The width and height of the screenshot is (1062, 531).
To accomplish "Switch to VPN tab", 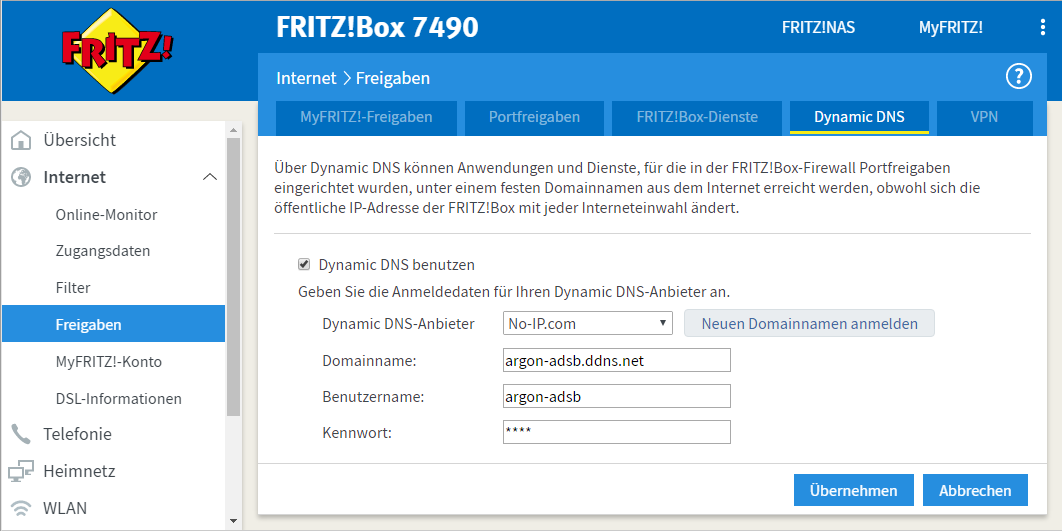I will point(984,117).
